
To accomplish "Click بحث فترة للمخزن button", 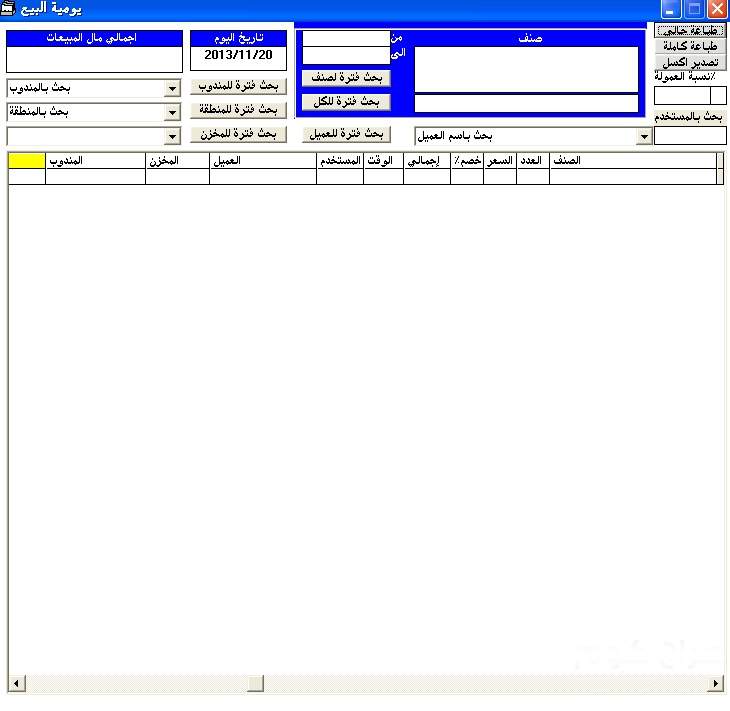I will pyautogui.click(x=239, y=134).
